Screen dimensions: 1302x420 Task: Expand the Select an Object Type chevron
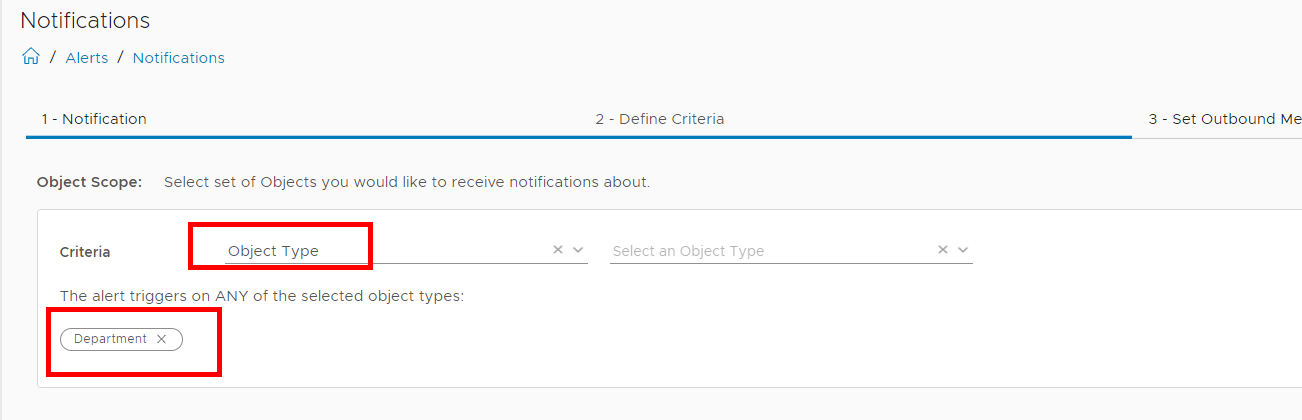(963, 250)
